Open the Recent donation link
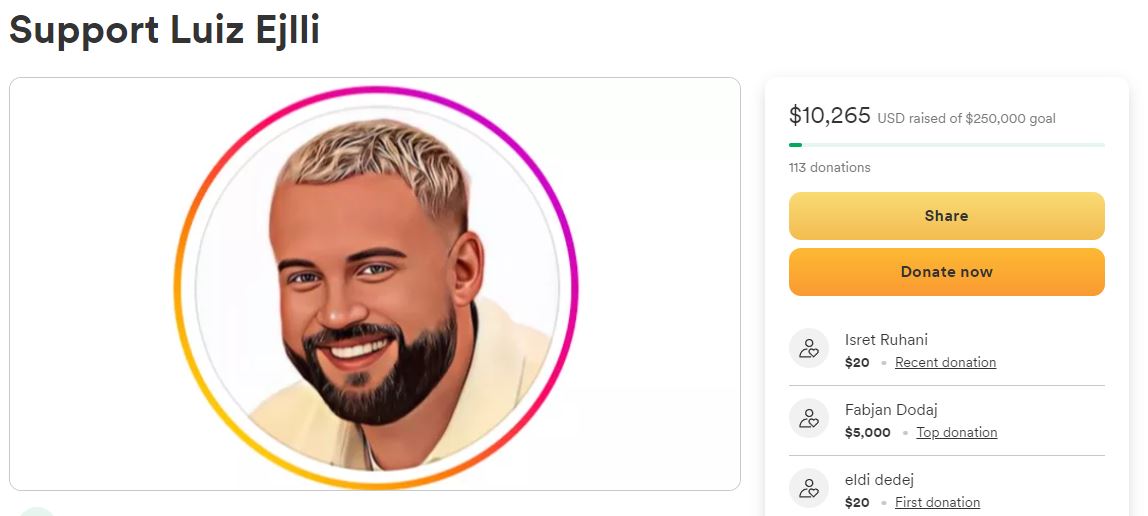 coord(945,362)
